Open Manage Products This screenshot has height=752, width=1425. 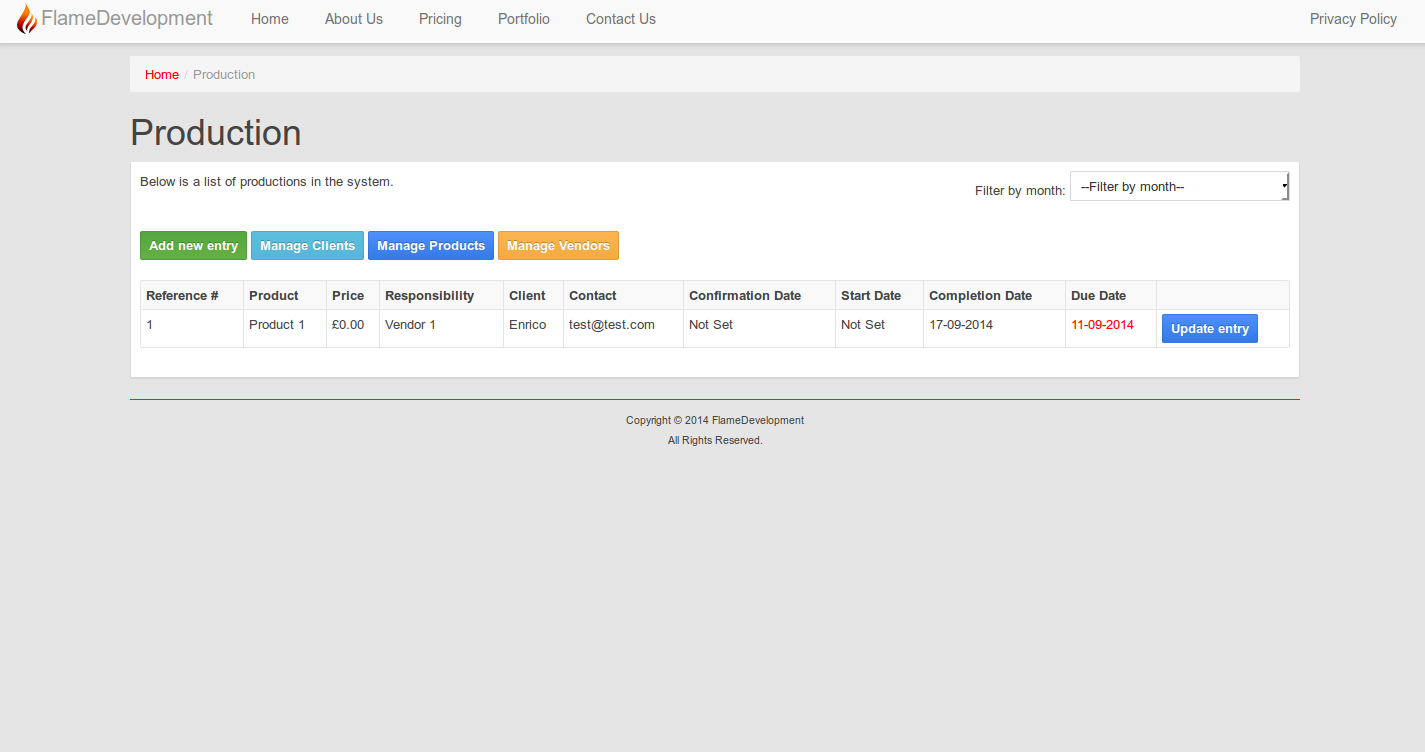click(x=431, y=246)
